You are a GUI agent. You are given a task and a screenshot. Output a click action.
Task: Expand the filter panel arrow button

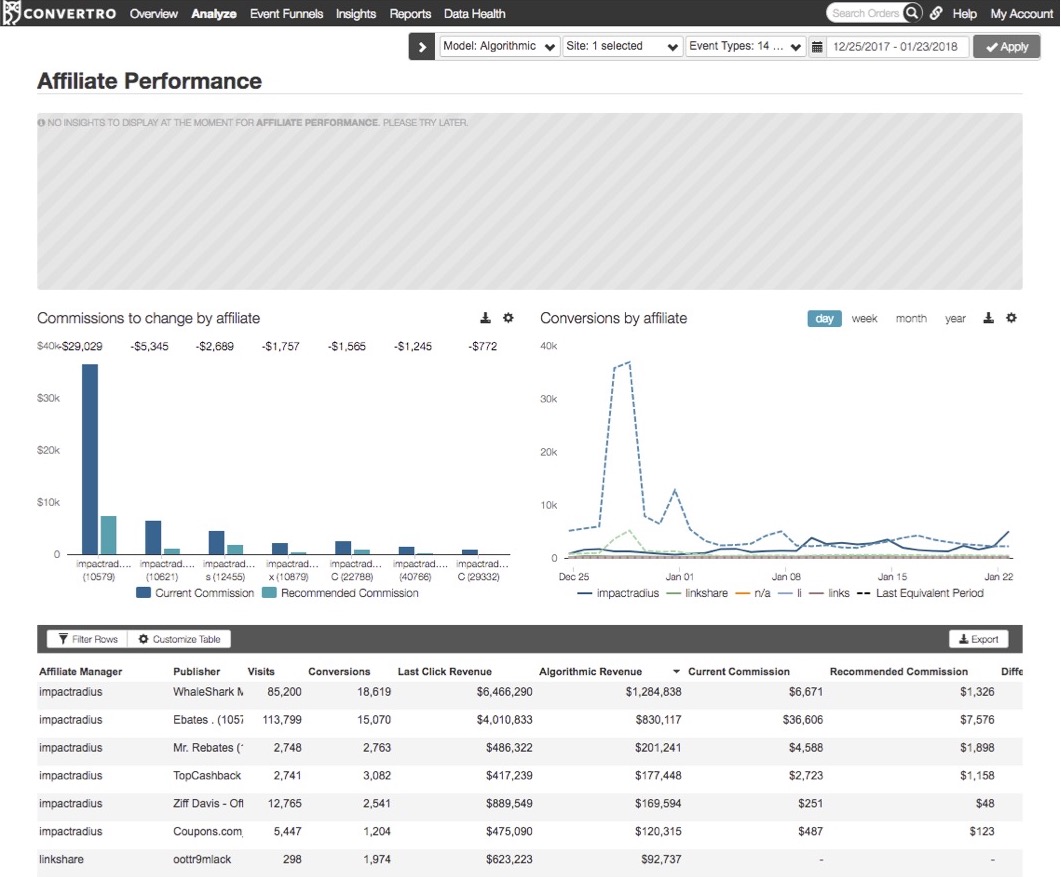422,47
